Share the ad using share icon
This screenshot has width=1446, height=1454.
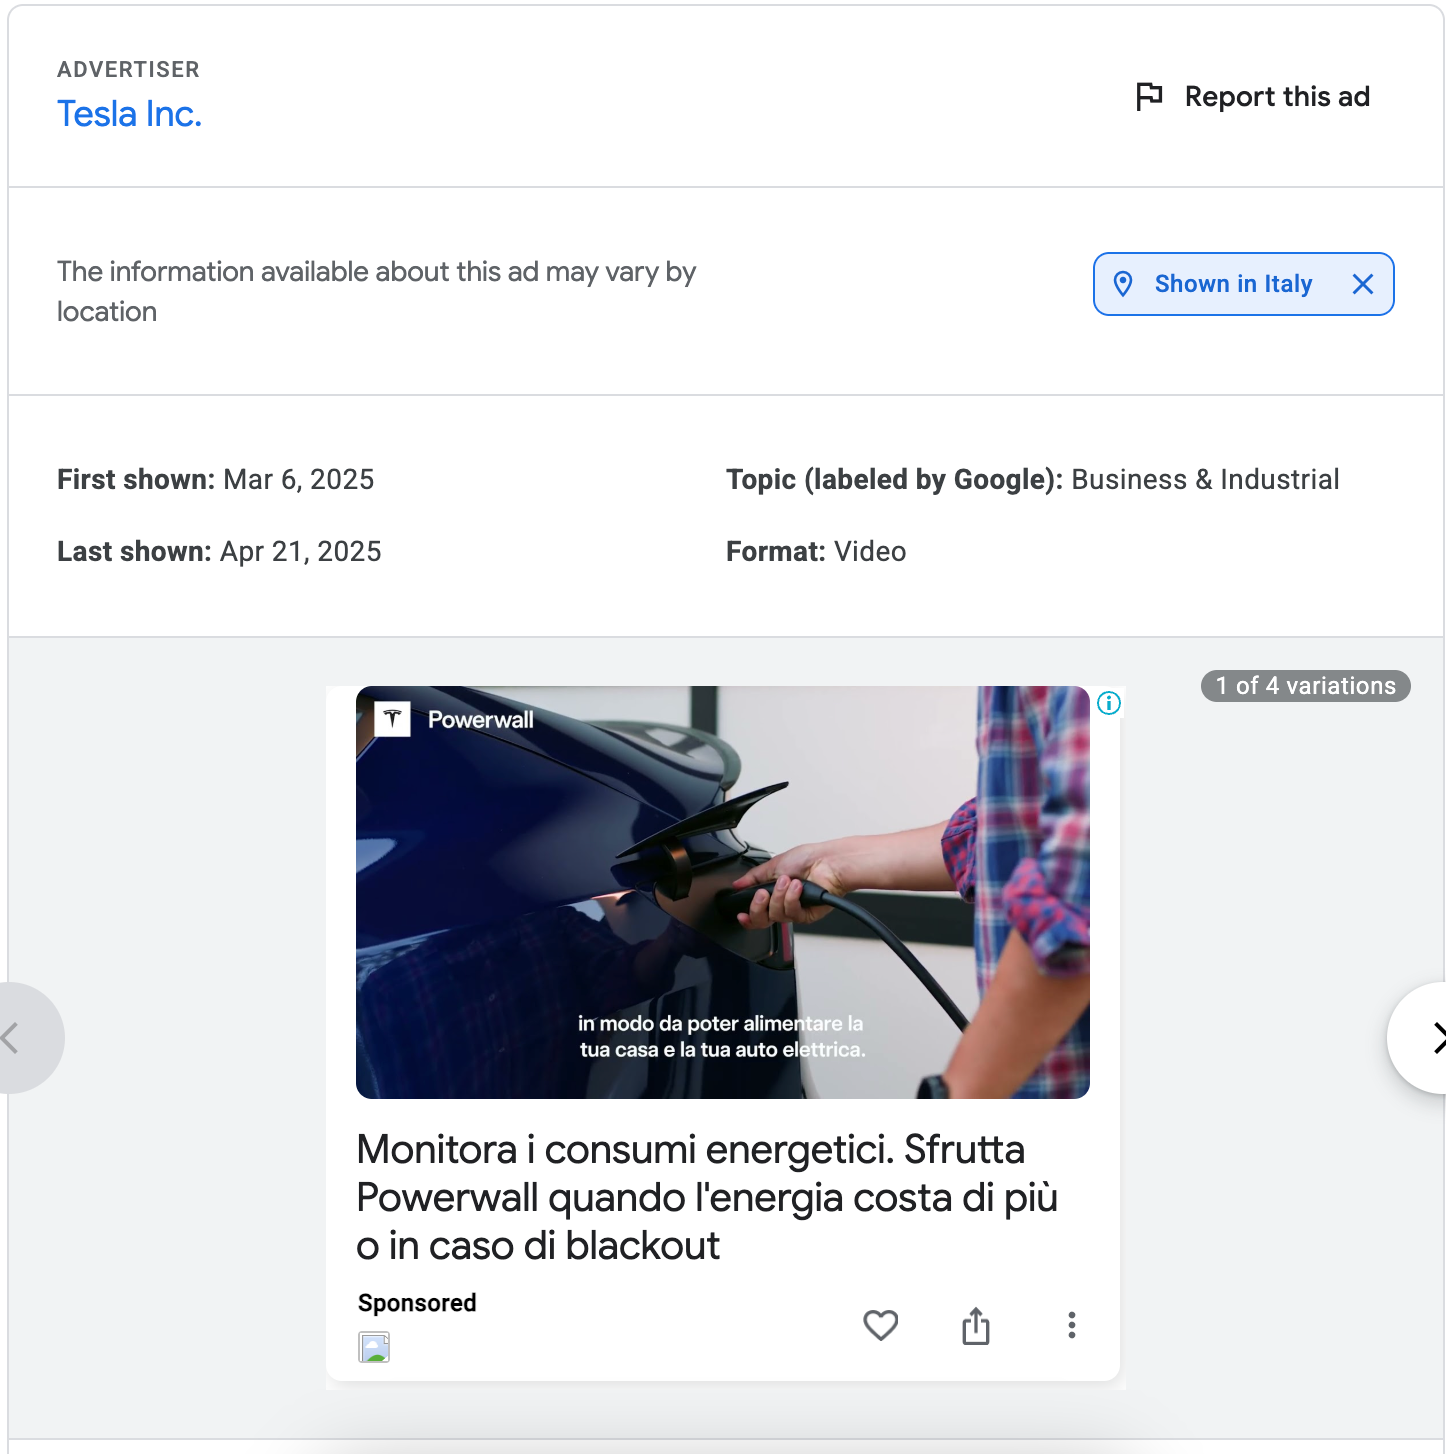pos(975,1326)
